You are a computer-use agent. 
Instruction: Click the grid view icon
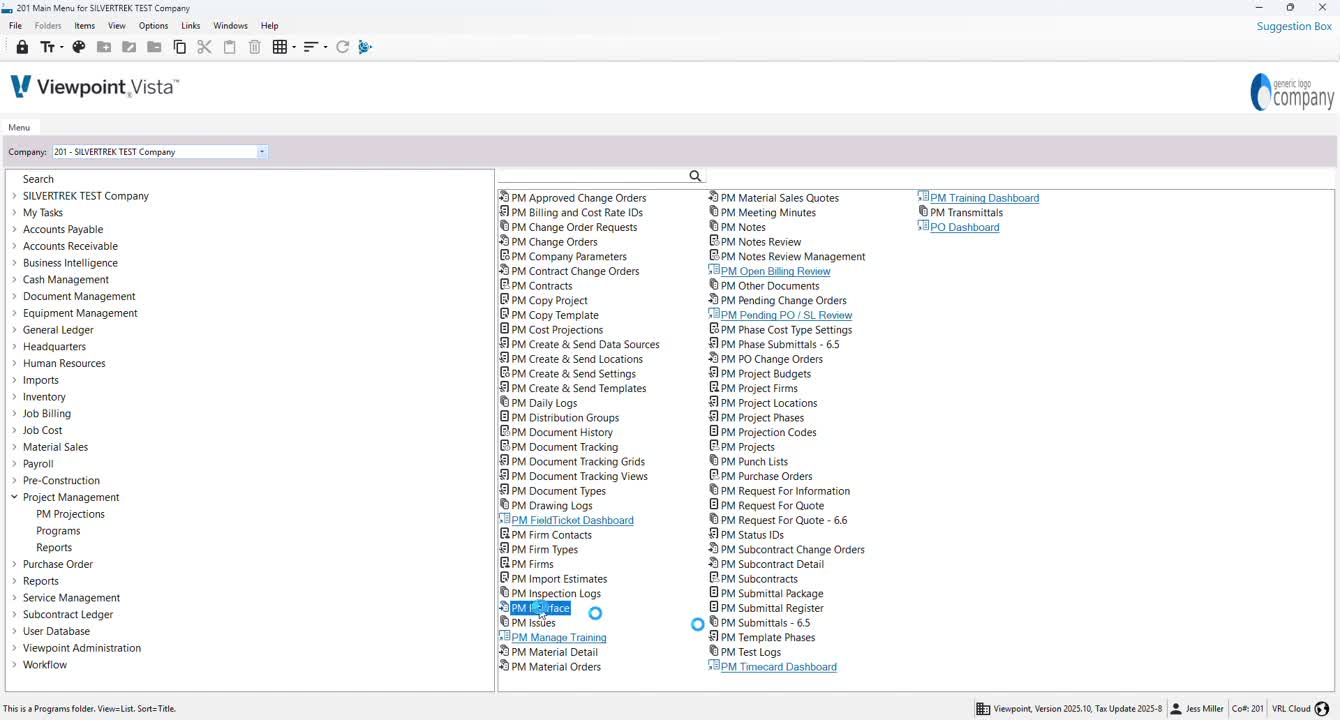(280, 47)
